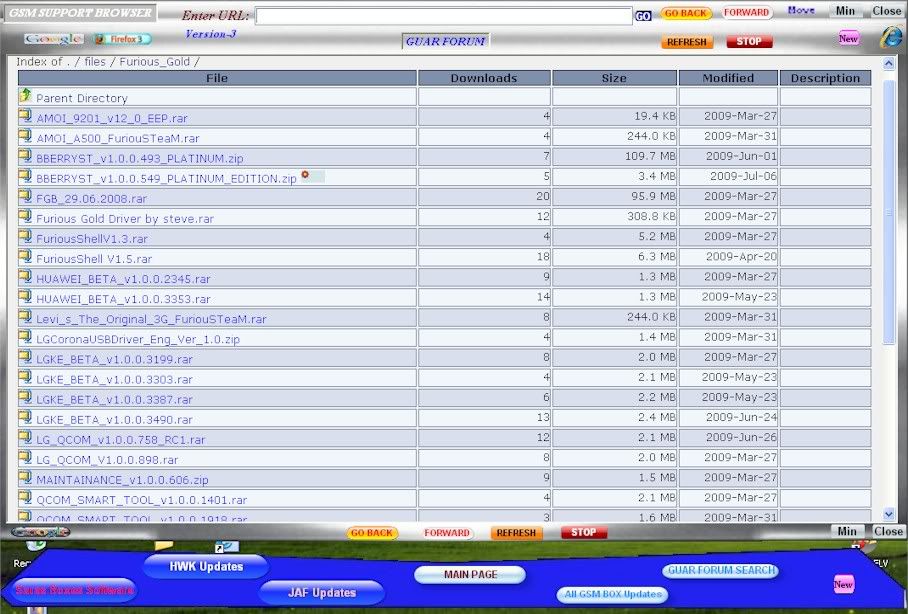908x614 pixels.
Task: Sort by the Downloads column header
Action: [484, 78]
